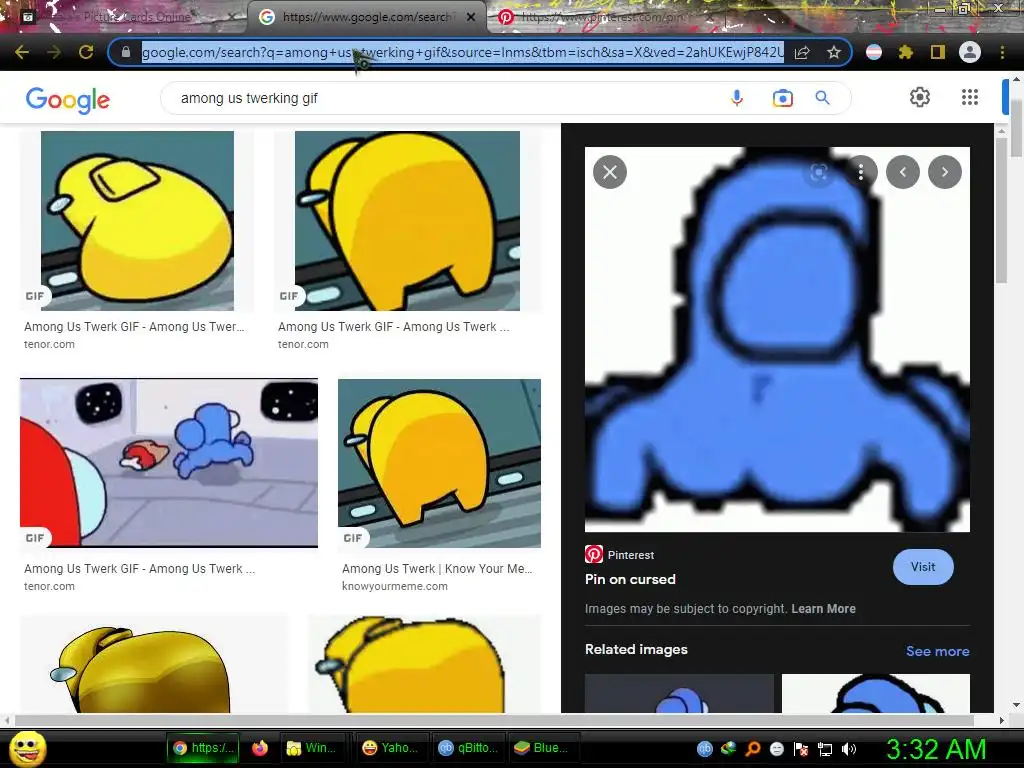The image size is (1024, 768).
Task: Open the first yellow crewmate tenor GIF
Action: (x=137, y=221)
